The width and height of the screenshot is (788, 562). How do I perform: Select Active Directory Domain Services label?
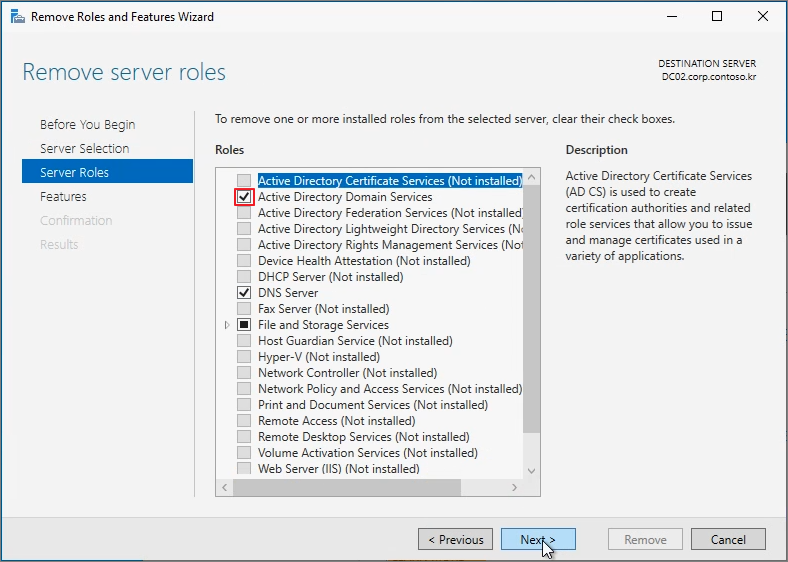click(x=345, y=197)
